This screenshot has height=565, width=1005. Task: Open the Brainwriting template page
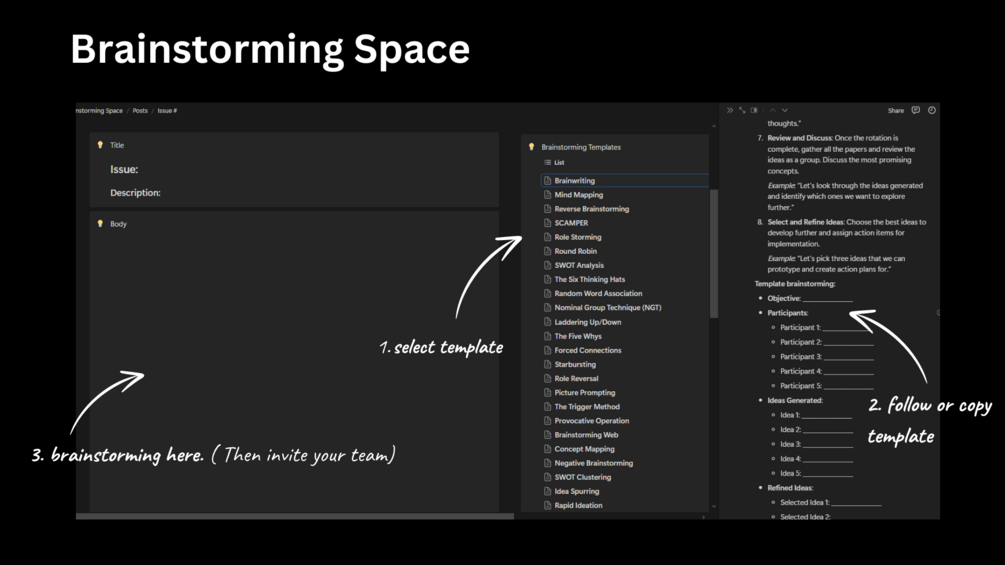[574, 181]
